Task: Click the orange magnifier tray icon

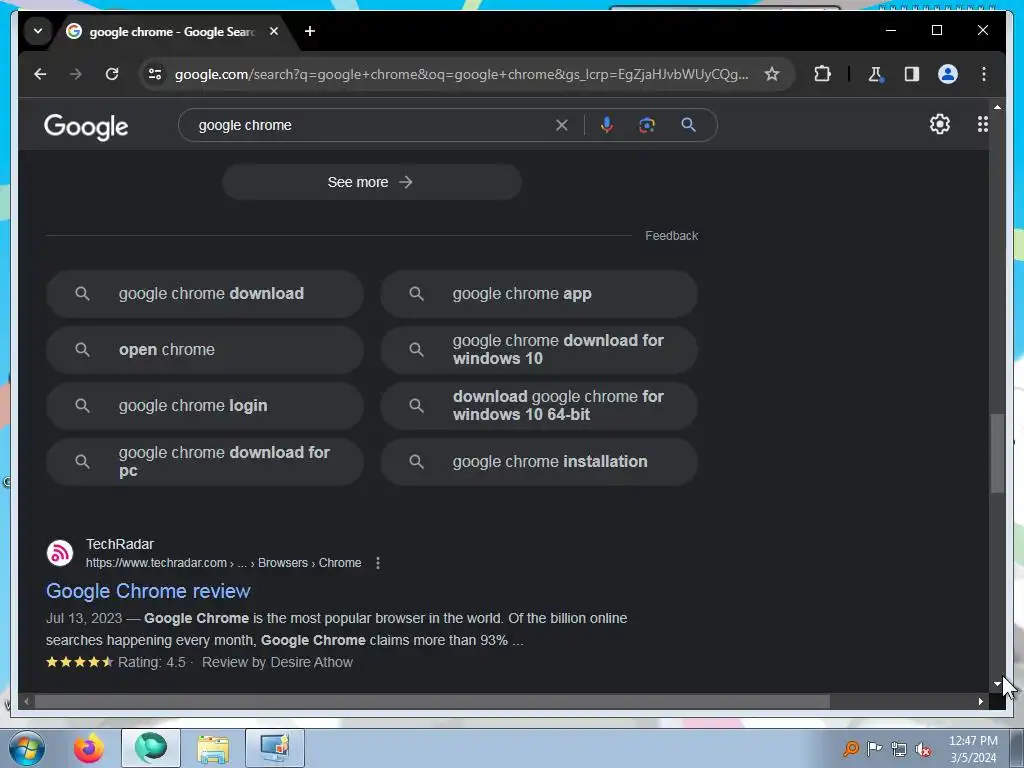Action: click(850, 749)
